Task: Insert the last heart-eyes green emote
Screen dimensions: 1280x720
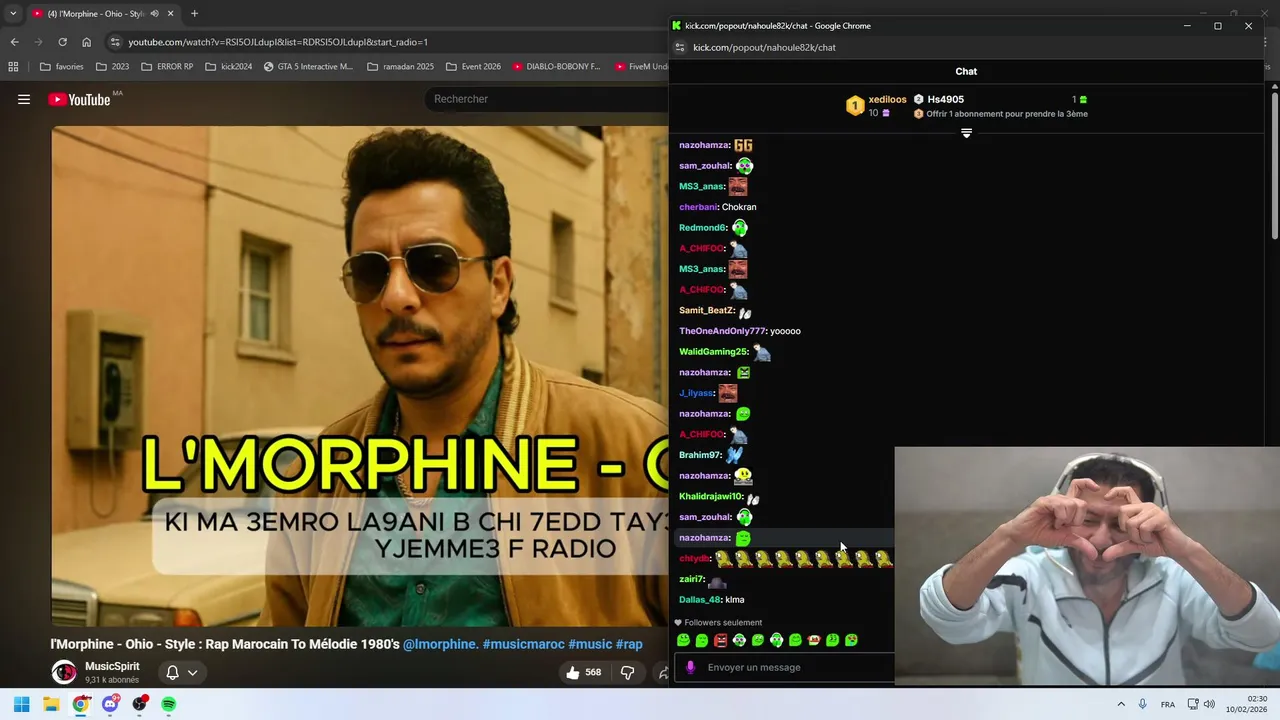Action: click(x=851, y=640)
